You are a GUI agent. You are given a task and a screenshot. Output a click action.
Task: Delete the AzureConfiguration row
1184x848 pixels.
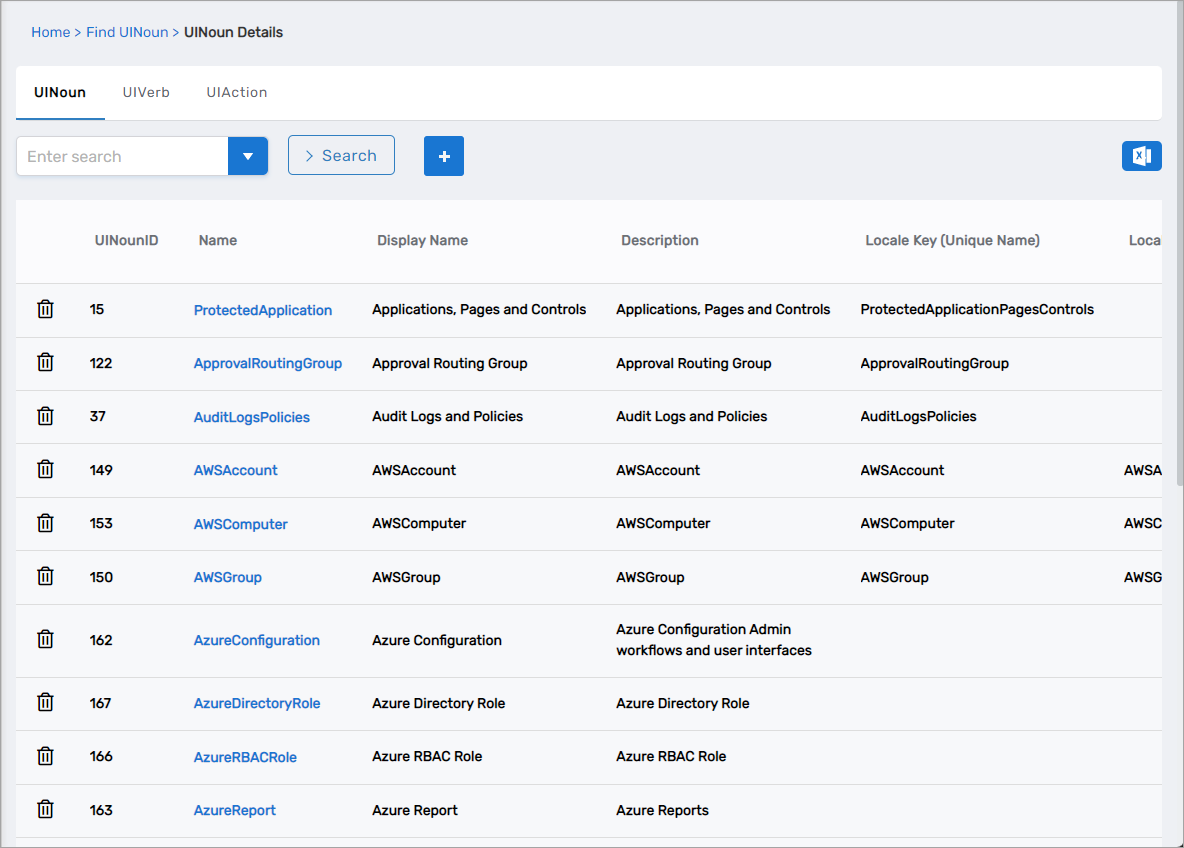click(x=45, y=640)
